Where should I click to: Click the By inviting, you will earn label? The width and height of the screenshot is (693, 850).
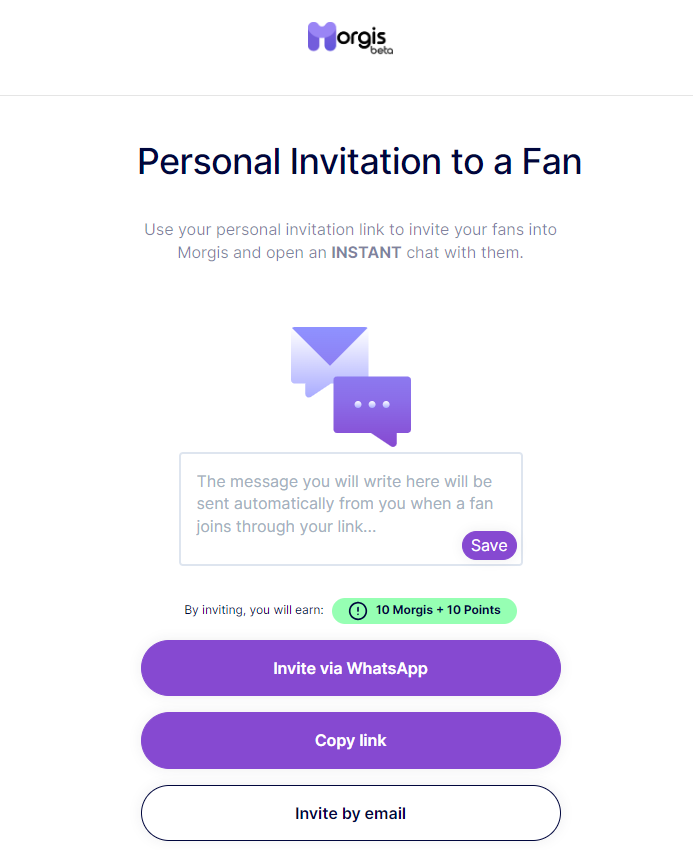click(x=254, y=610)
